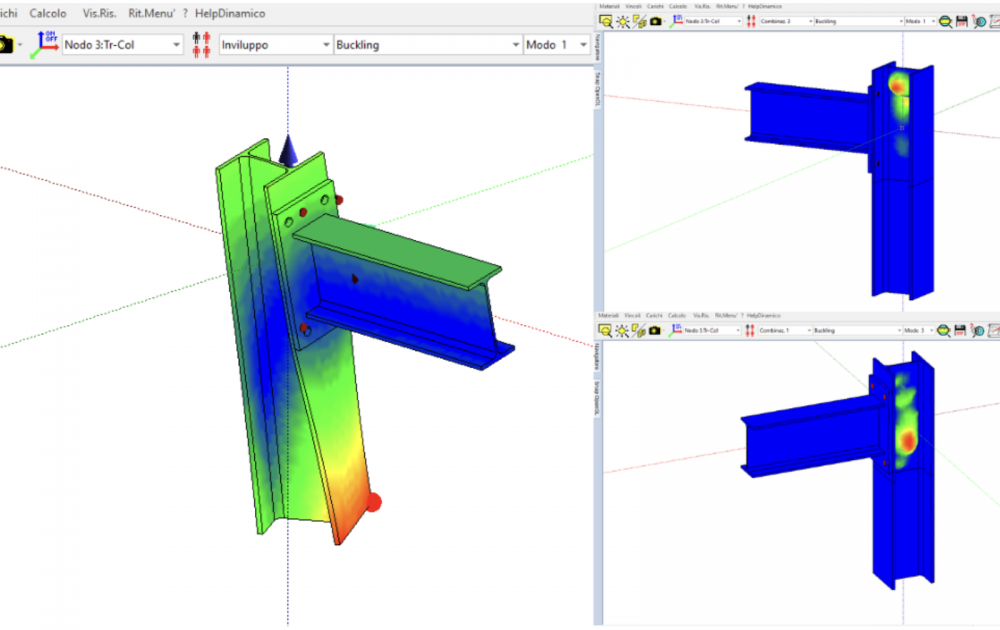1000x630 pixels.
Task: Click Rit.Menu' in the main menu bar
Action: 149,14
